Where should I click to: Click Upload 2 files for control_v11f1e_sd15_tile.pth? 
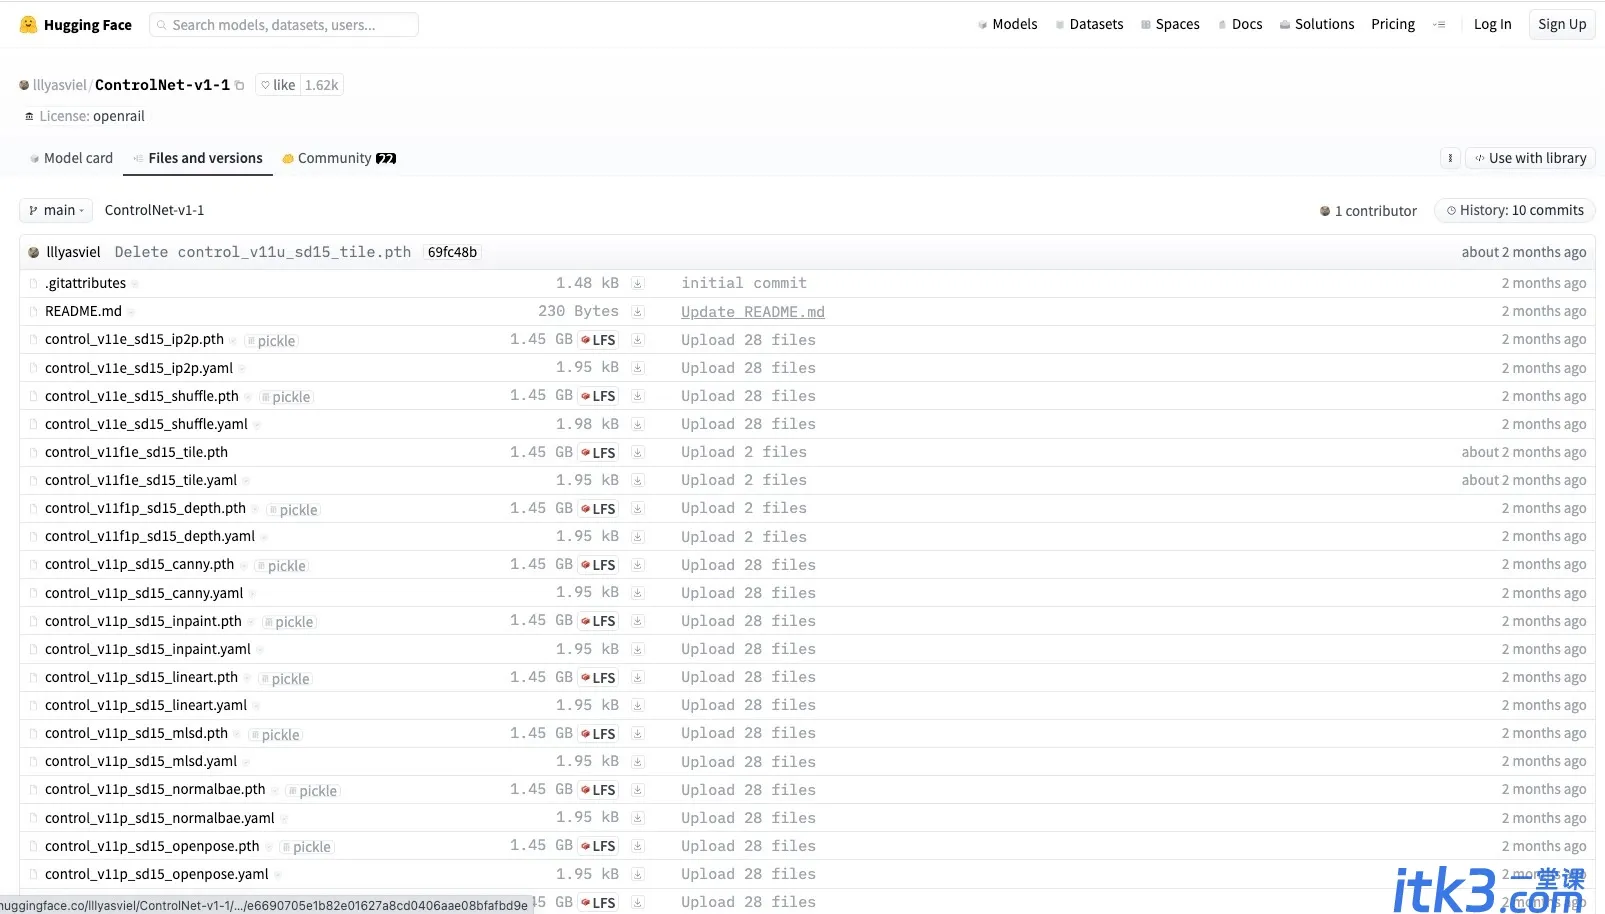pos(744,452)
